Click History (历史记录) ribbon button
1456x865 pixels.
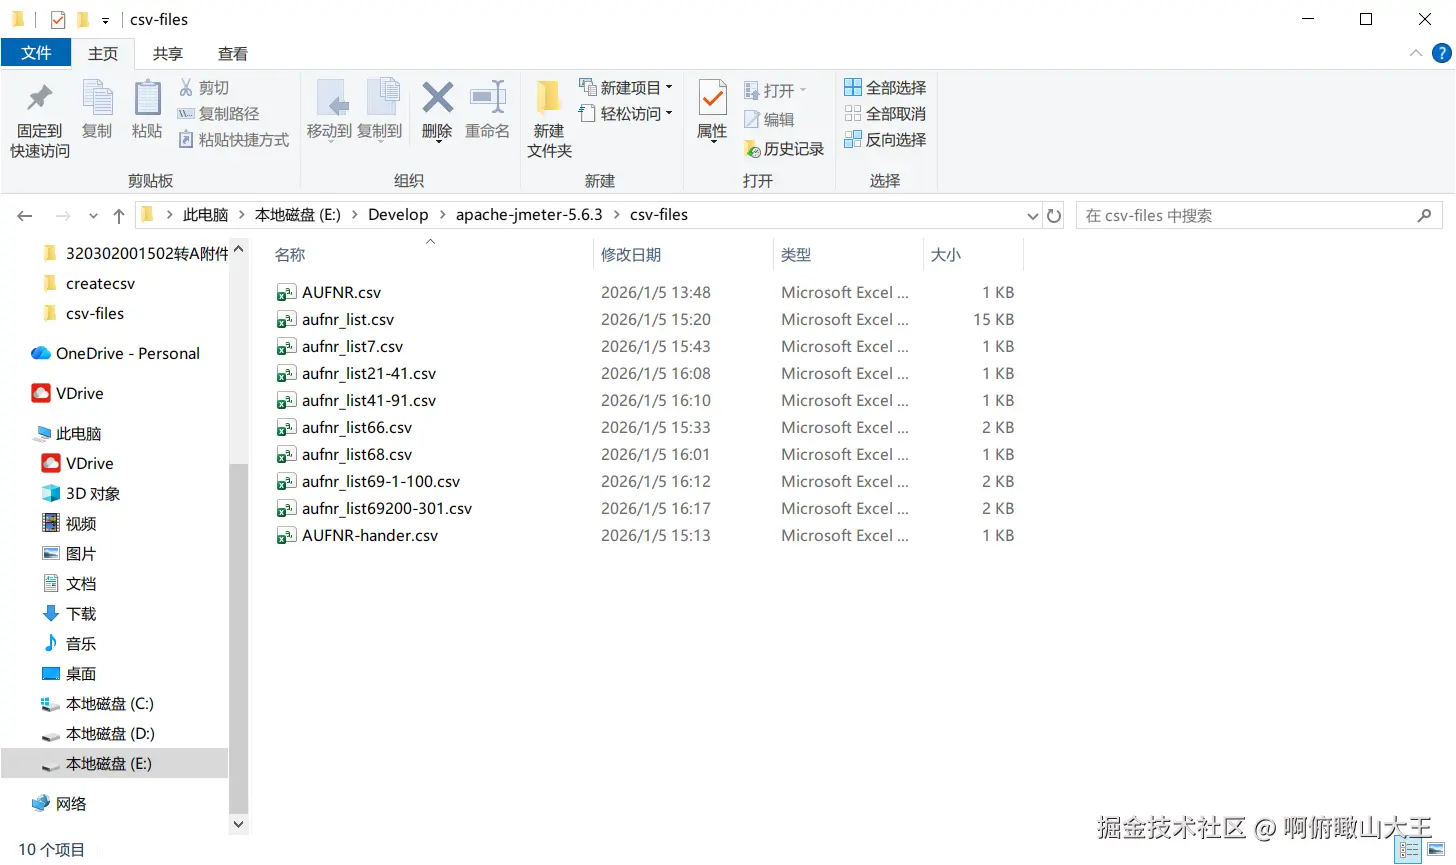coord(784,149)
